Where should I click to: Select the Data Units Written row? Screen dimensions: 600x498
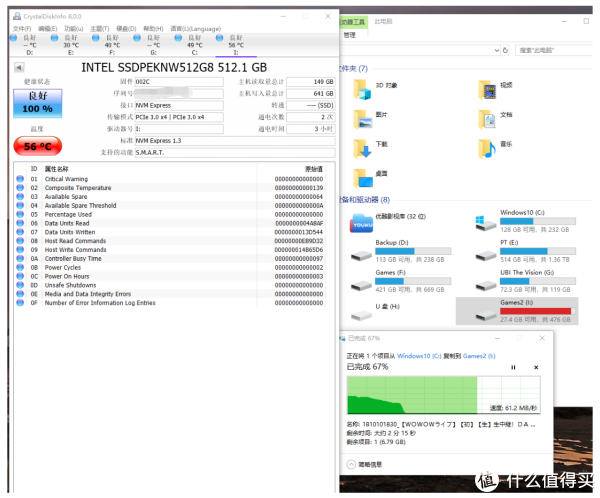click(170, 232)
